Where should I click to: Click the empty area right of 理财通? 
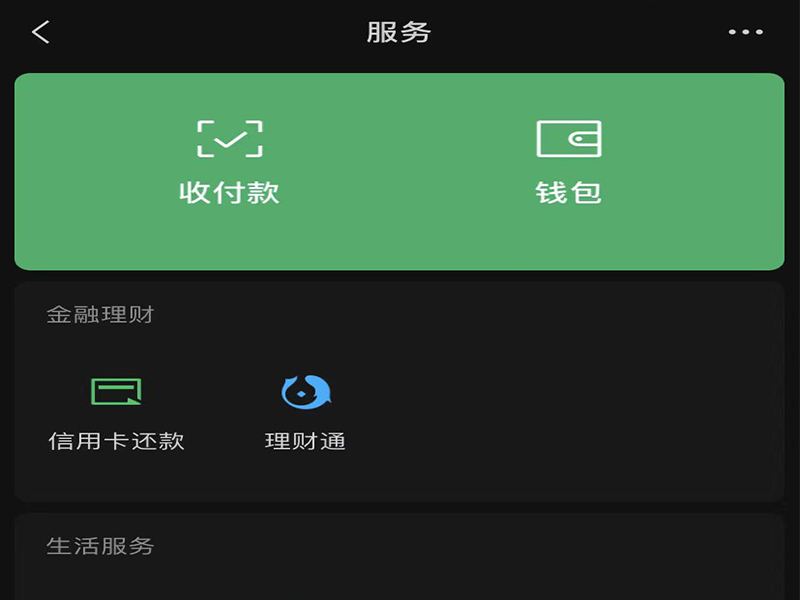[561, 413]
